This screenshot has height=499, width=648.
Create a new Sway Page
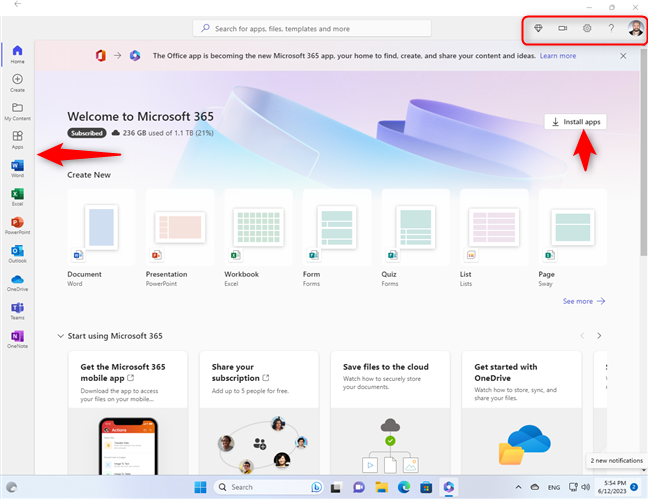click(572, 239)
